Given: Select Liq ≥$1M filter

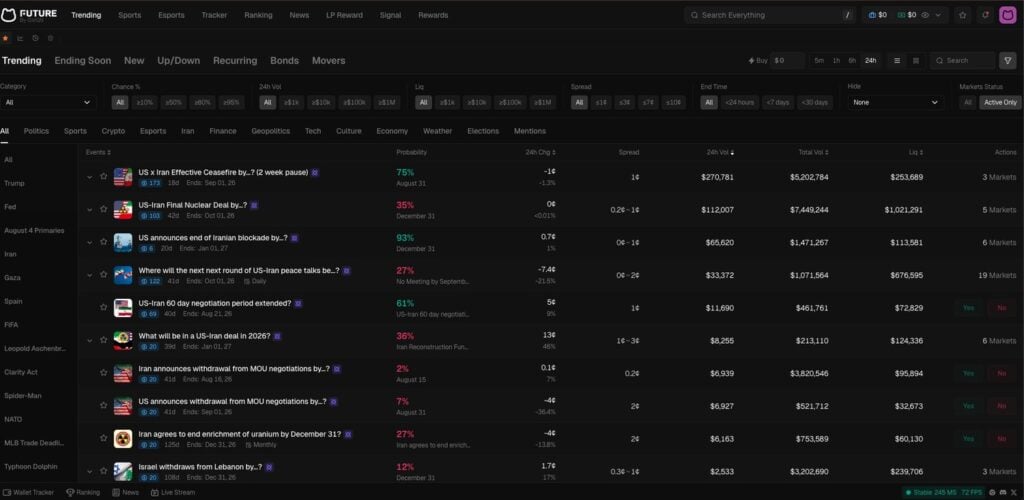Looking at the screenshot, I should point(543,102).
